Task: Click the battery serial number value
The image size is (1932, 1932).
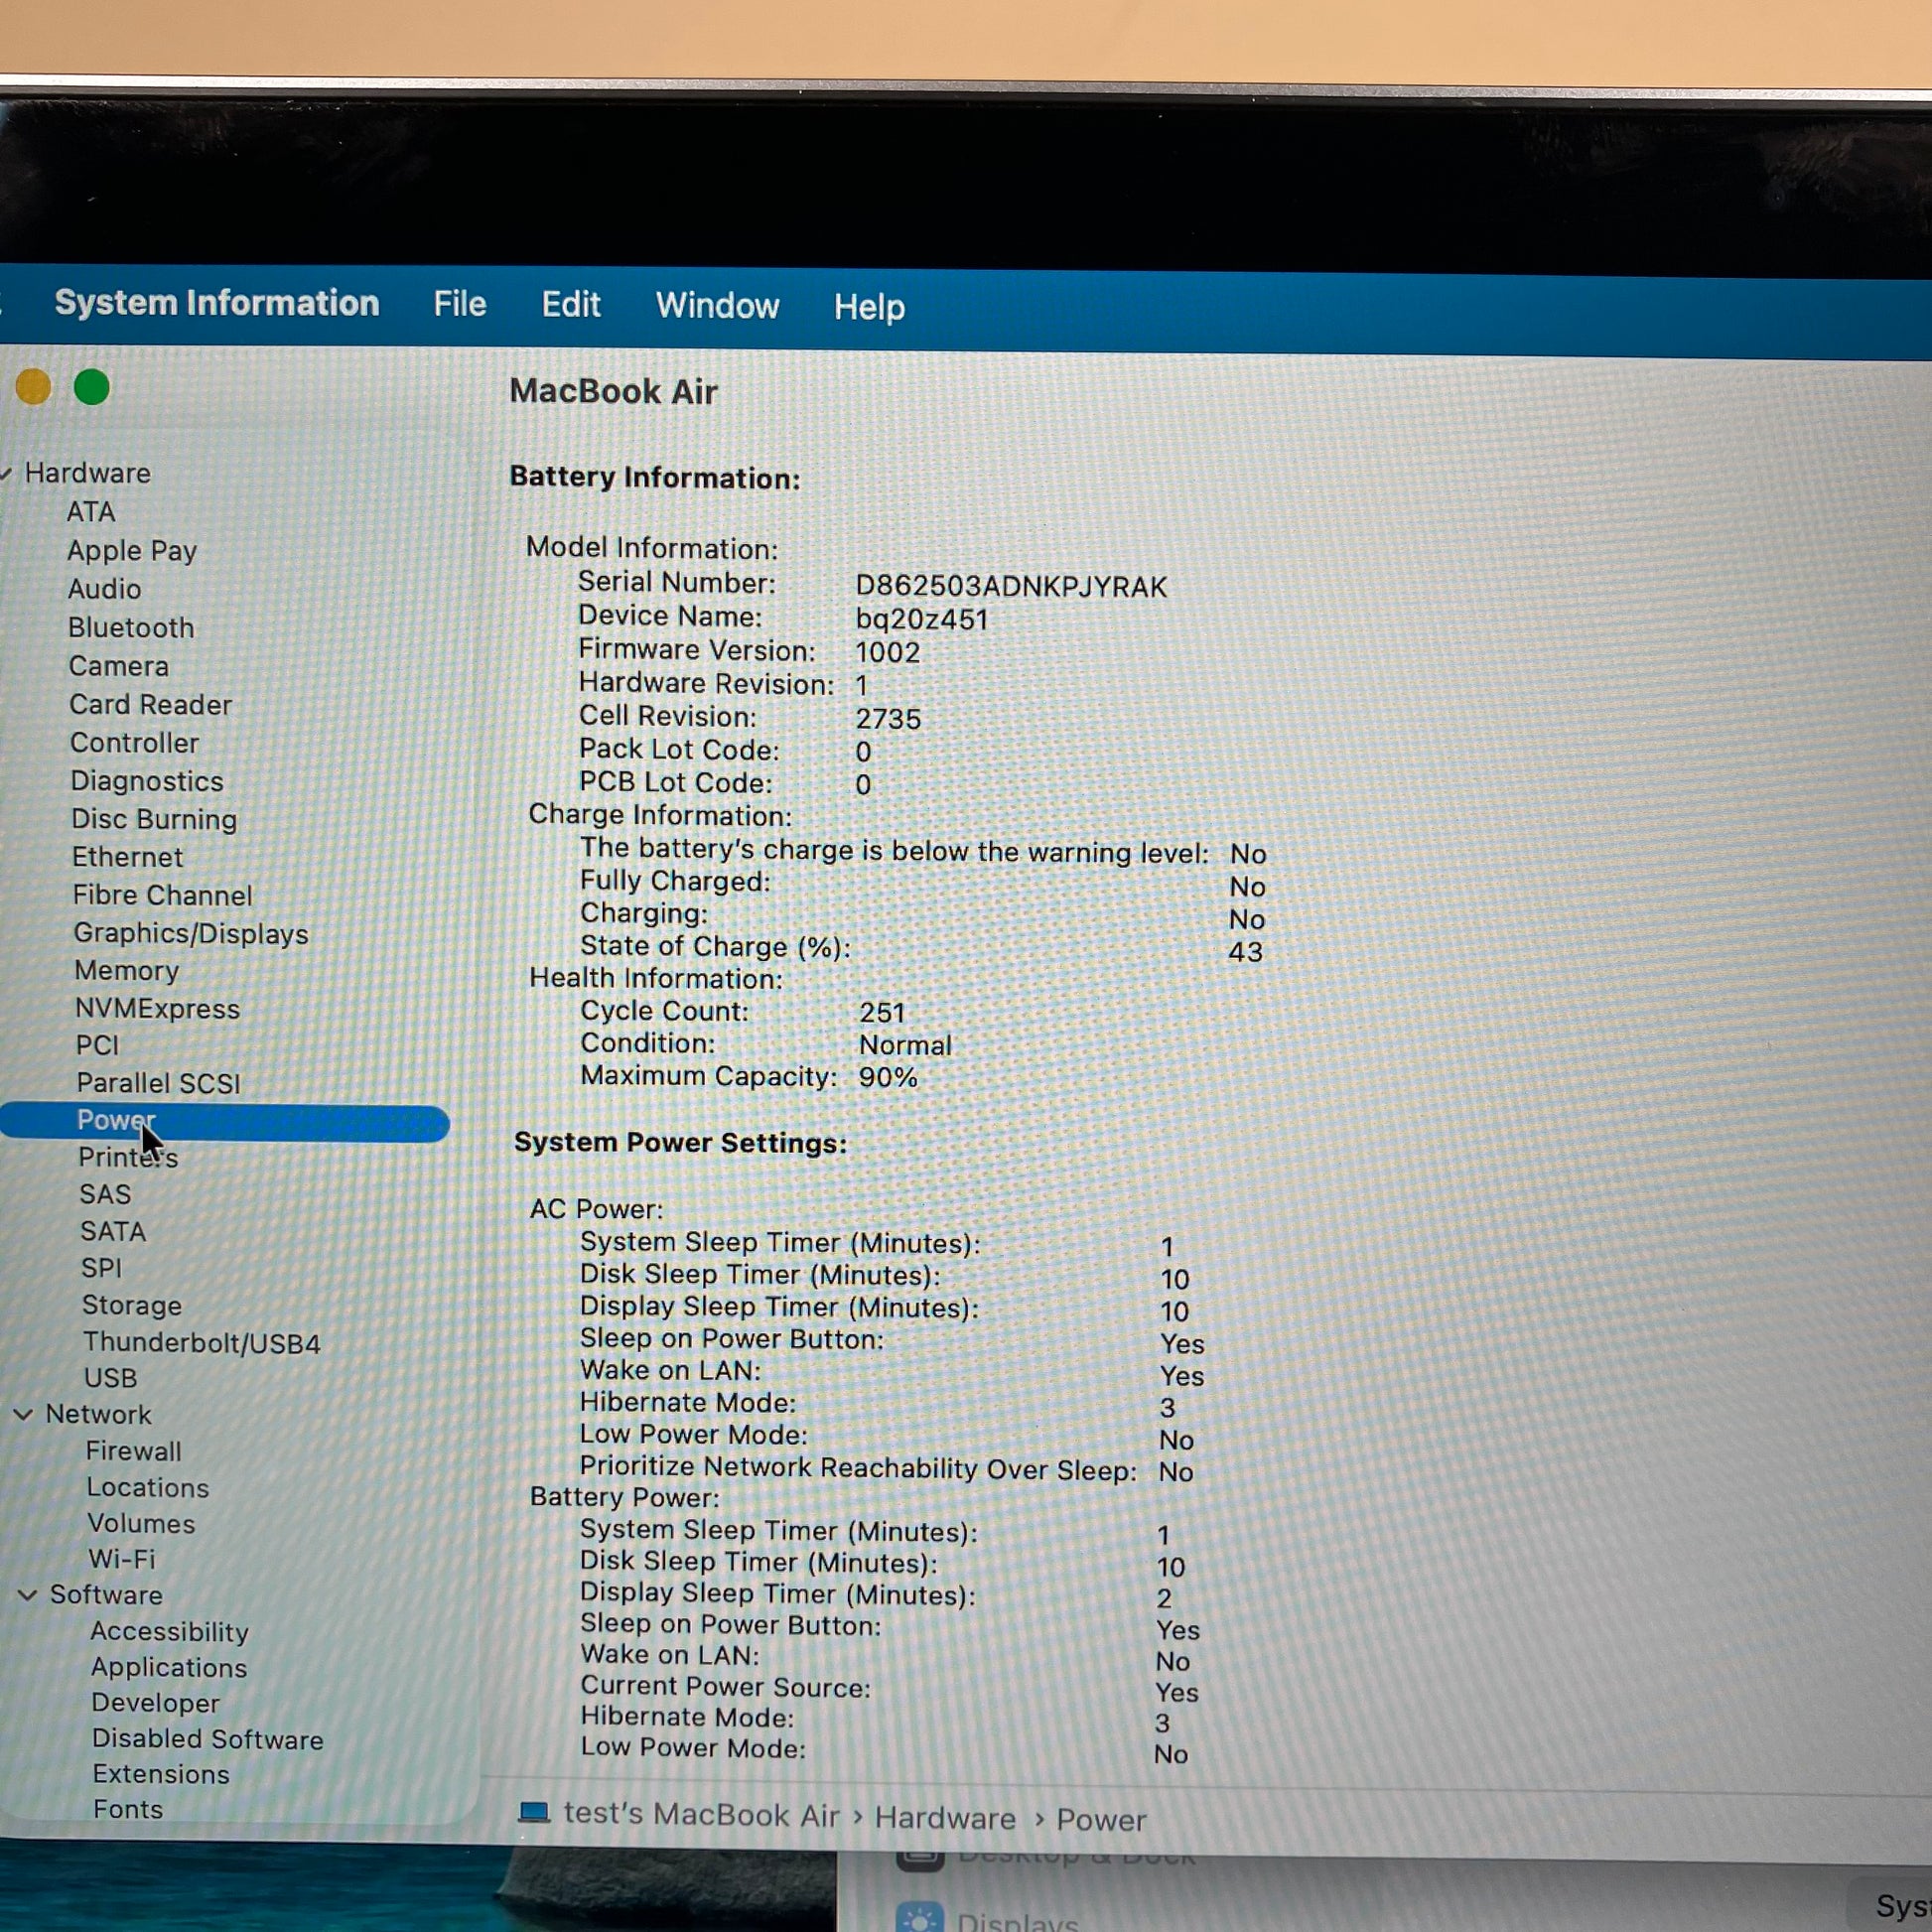Action: (1011, 587)
